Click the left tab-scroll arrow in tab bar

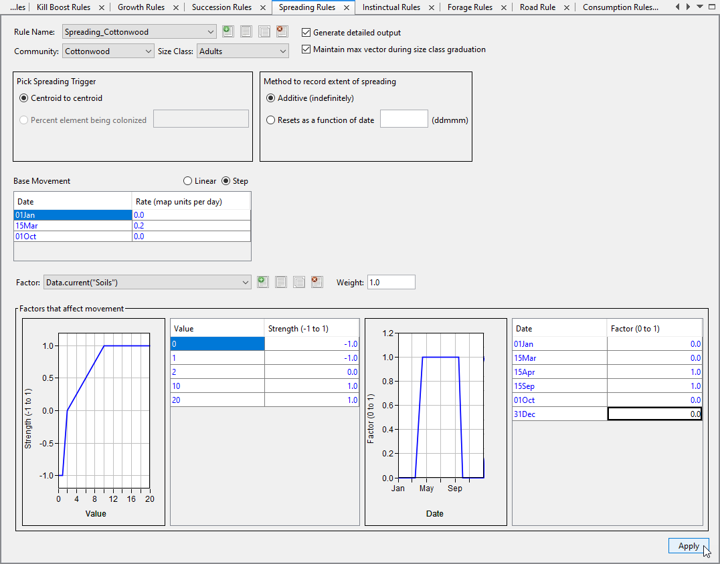(x=678, y=7)
